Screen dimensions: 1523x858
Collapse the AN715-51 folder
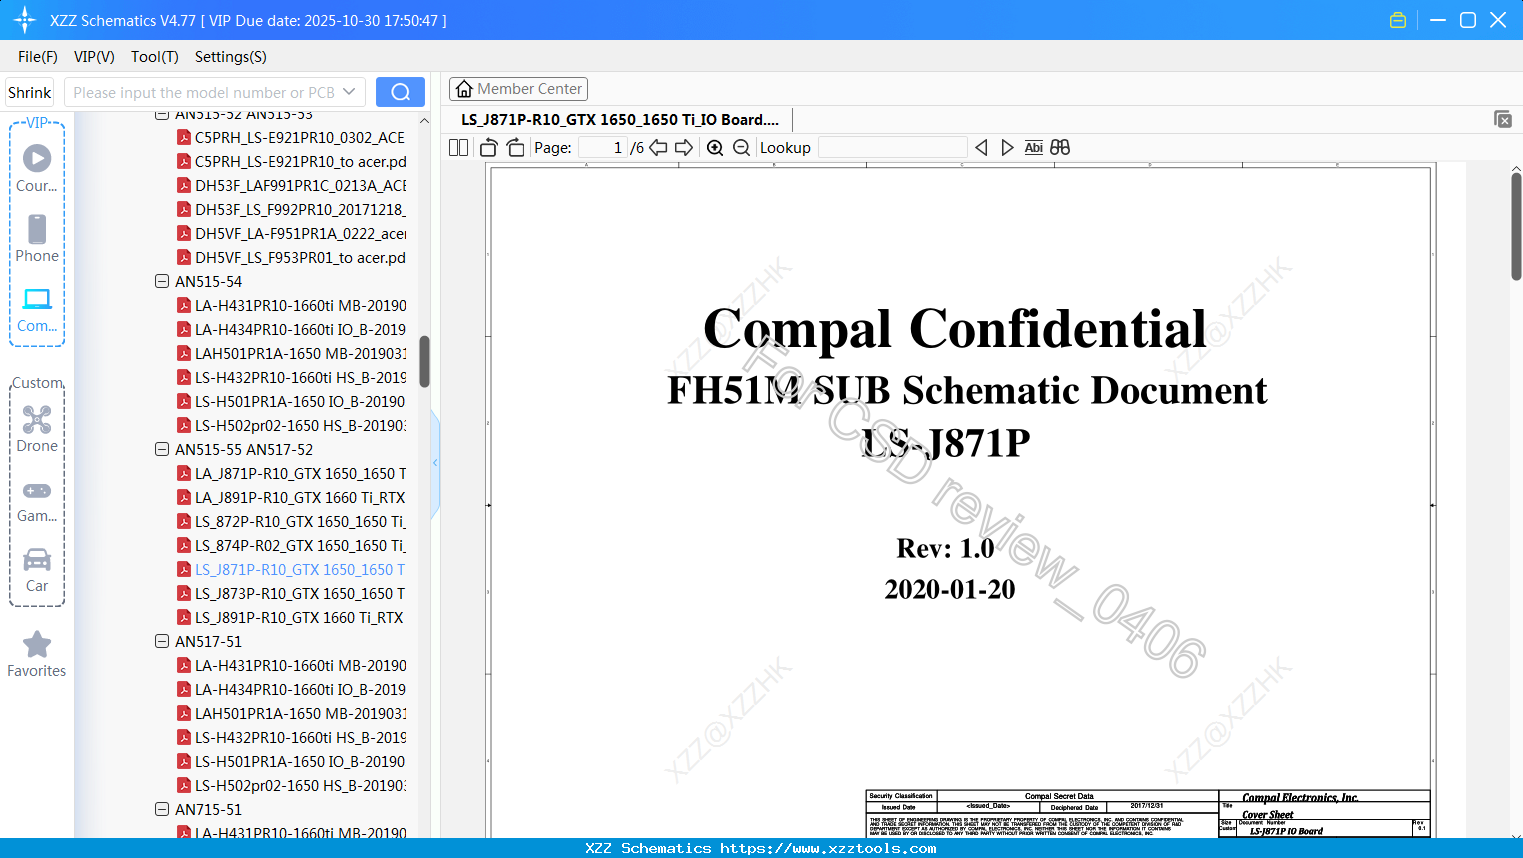pyautogui.click(x=162, y=810)
